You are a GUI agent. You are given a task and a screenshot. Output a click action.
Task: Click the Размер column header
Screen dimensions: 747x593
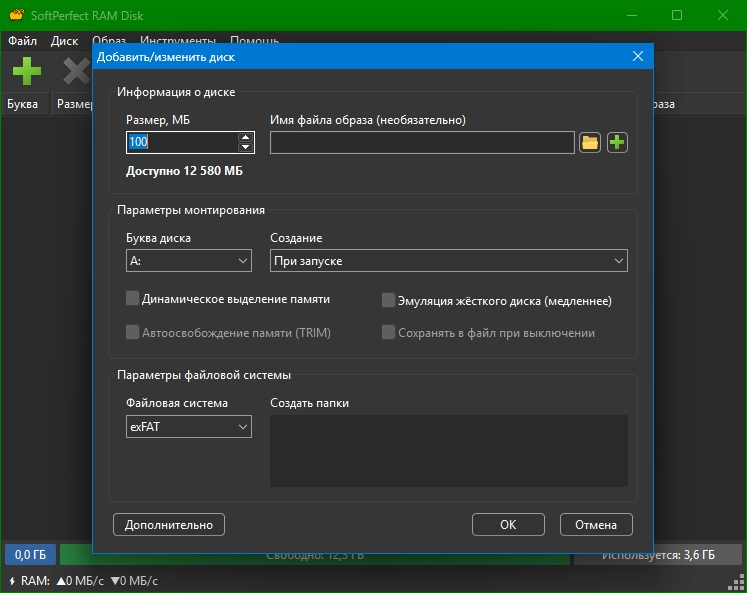72,104
